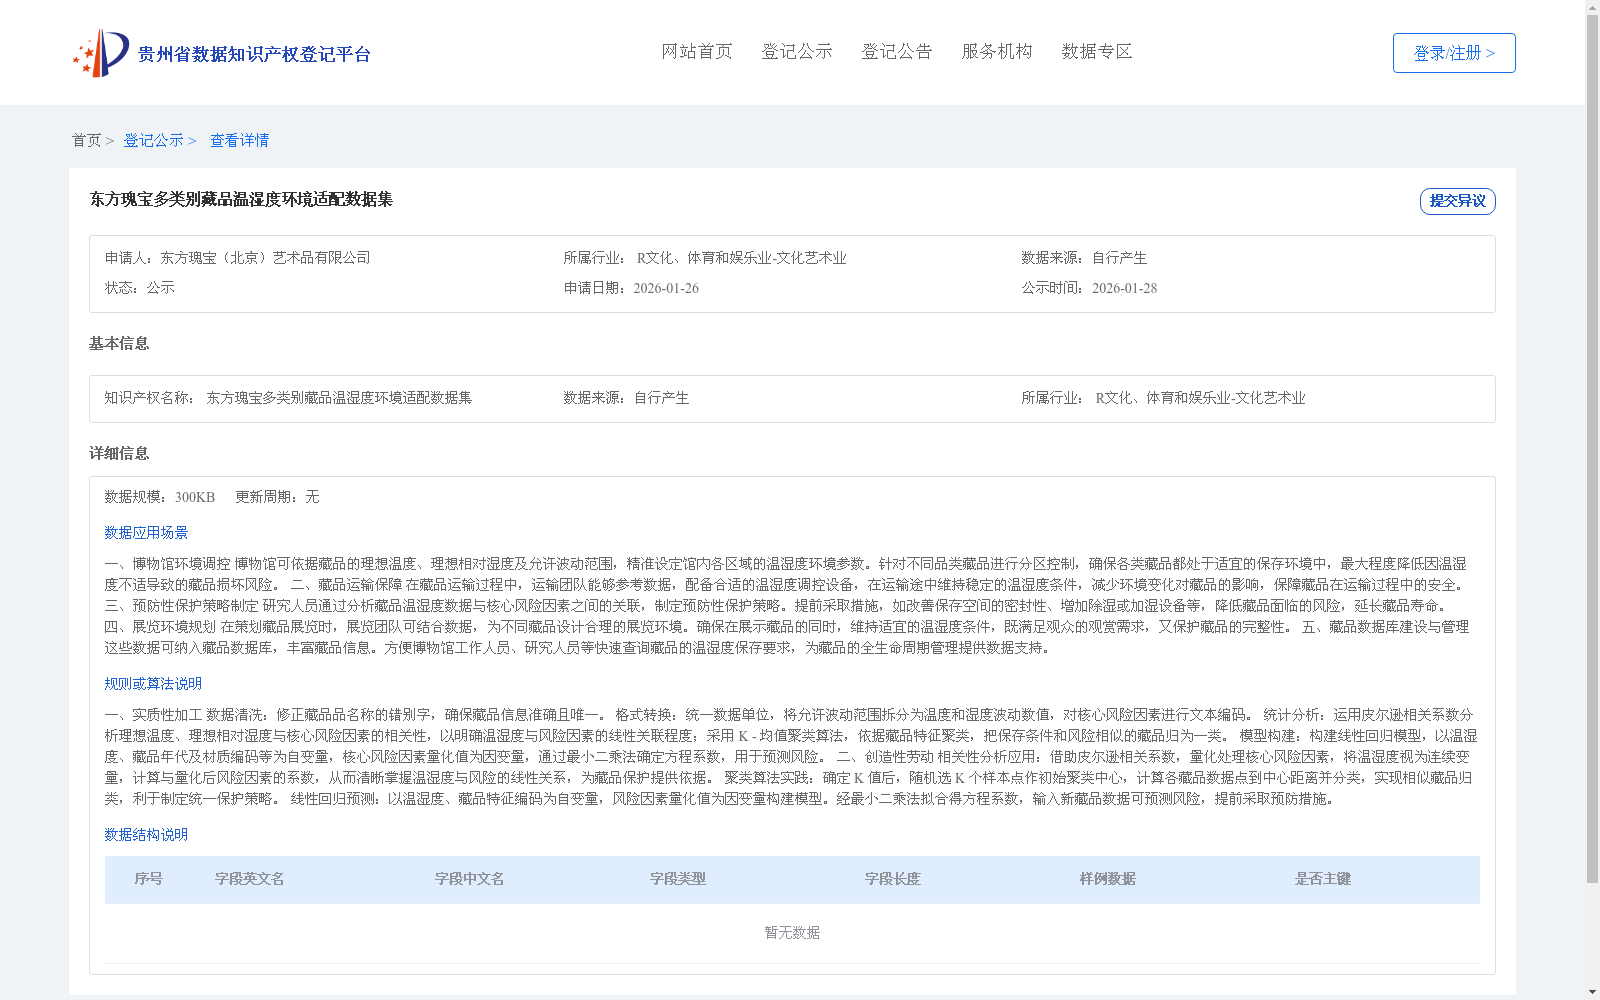The height and width of the screenshot is (1000, 1600).
Task: Open 登记公示 in the top navigation menu
Action: point(797,51)
